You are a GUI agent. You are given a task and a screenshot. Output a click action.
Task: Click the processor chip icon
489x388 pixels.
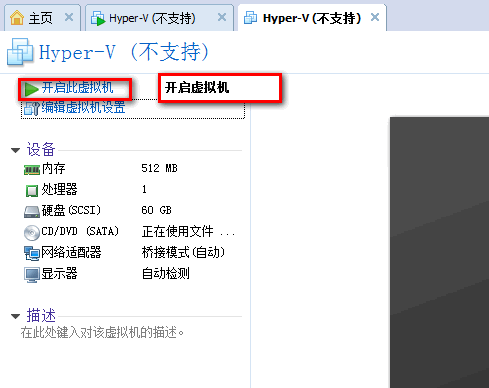pos(32,191)
